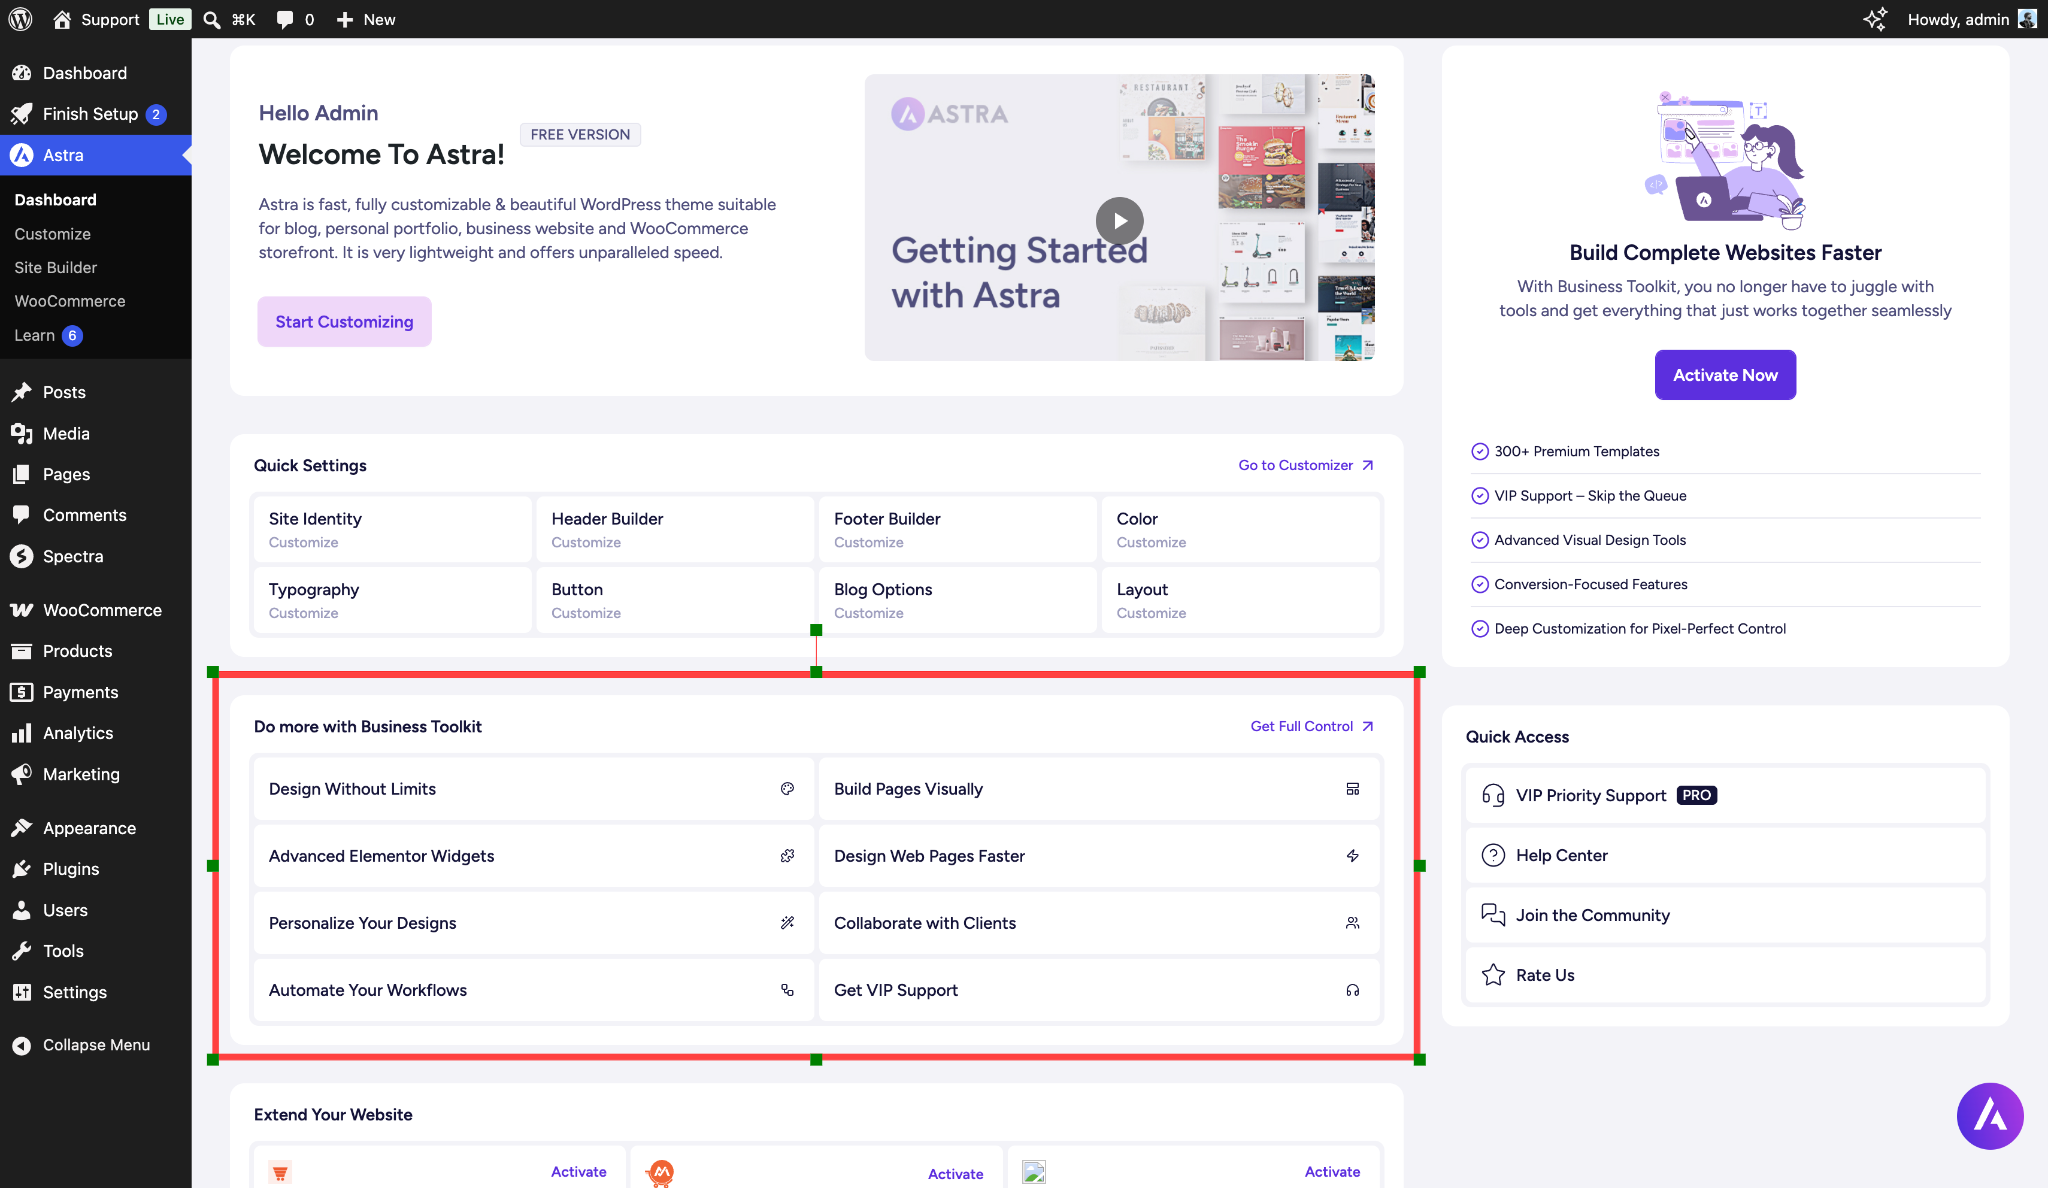2048x1188 pixels.
Task: Open Finish Setup in the sidebar
Action: (x=96, y=114)
